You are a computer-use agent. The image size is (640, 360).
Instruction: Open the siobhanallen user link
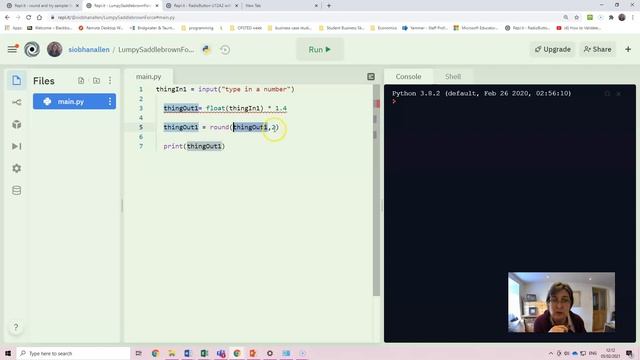(89, 49)
